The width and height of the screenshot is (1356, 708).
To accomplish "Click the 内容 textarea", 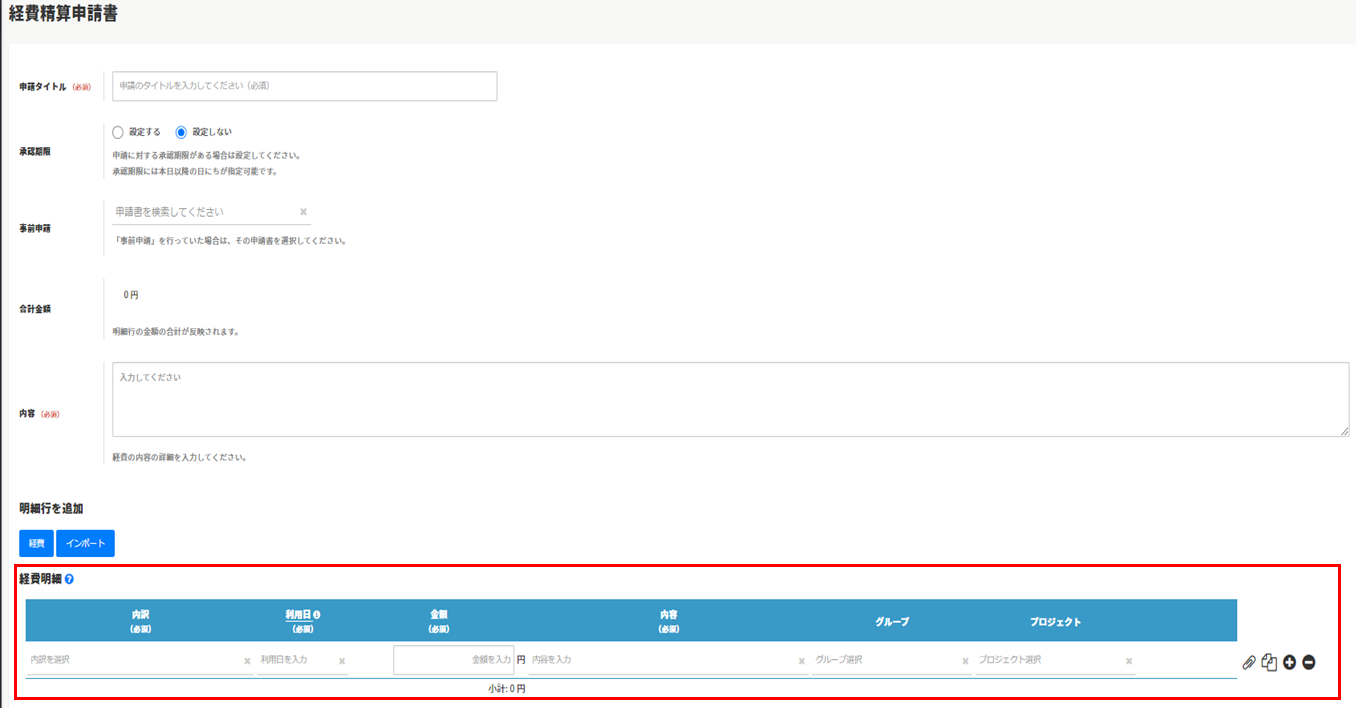I will (x=730, y=399).
